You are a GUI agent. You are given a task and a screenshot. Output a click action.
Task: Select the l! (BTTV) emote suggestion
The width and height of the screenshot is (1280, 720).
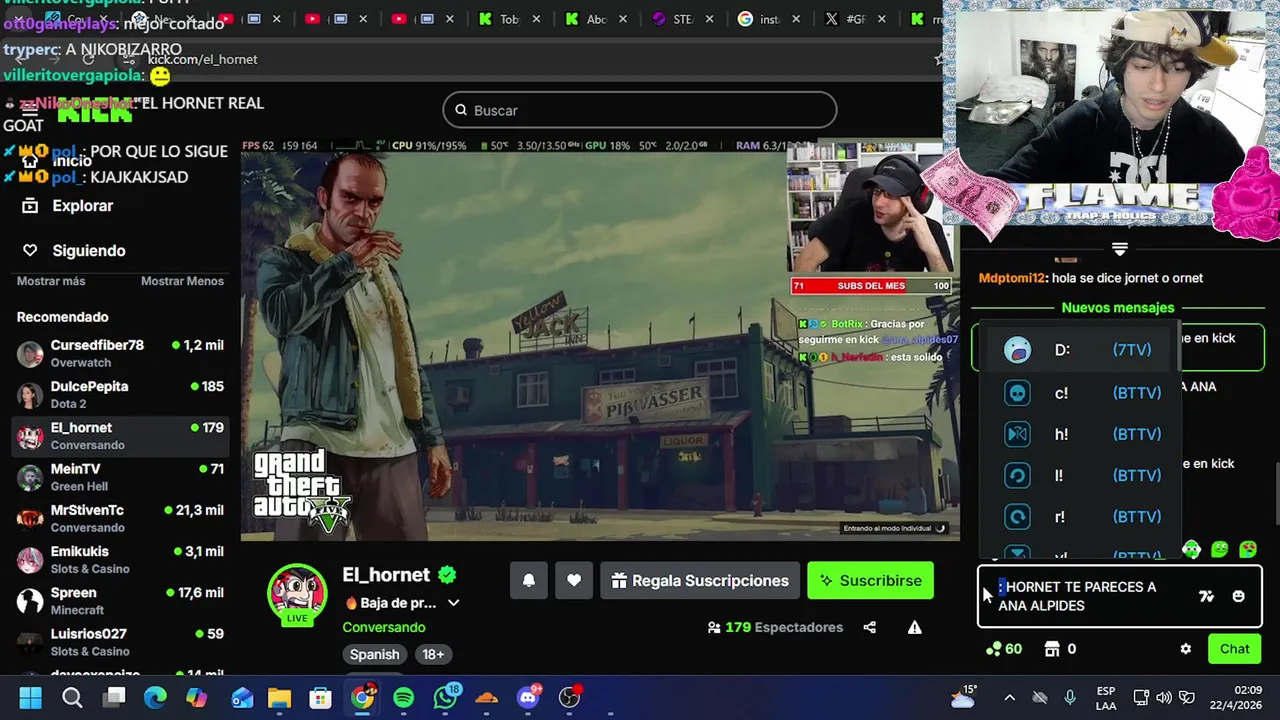[1080, 475]
